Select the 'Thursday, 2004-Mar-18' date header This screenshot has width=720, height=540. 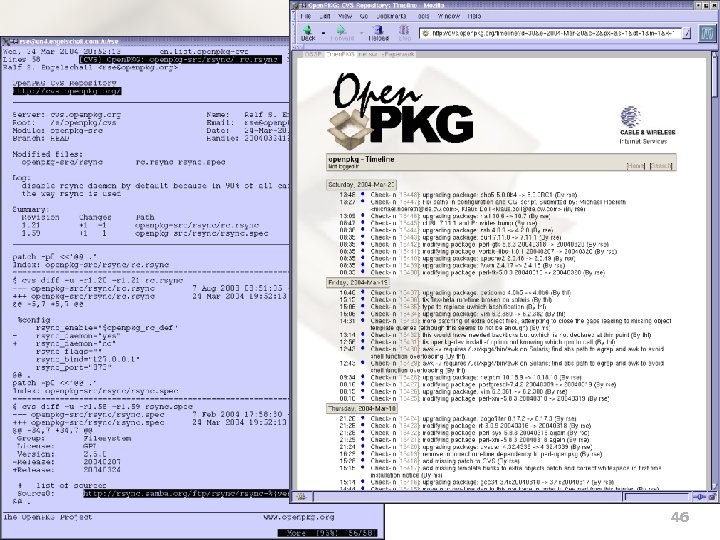pyautogui.click(x=362, y=409)
